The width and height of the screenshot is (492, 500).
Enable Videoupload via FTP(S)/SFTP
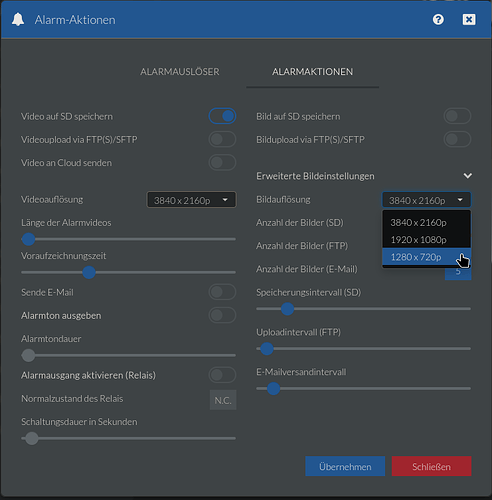pos(222,139)
